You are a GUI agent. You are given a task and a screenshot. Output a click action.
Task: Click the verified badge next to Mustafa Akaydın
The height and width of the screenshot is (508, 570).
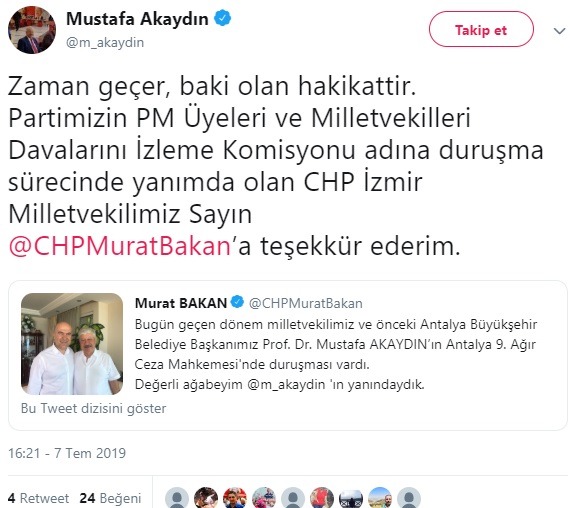point(222,18)
